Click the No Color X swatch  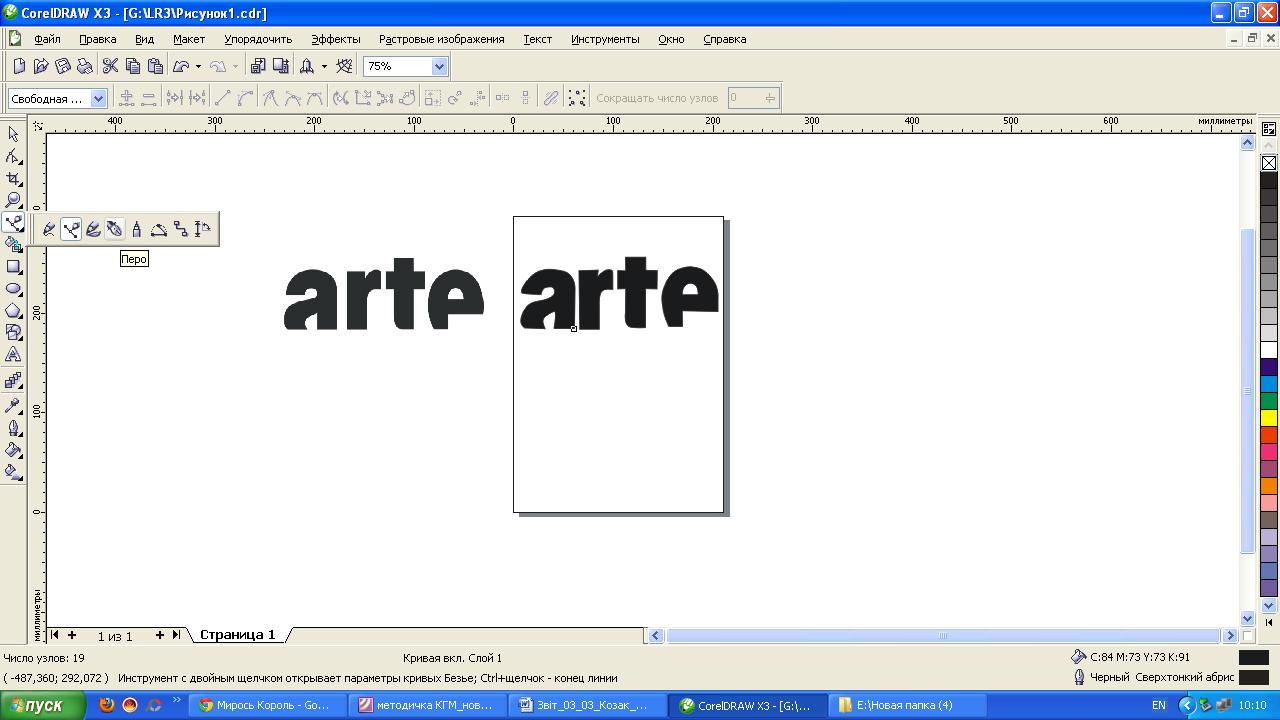point(1269,163)
